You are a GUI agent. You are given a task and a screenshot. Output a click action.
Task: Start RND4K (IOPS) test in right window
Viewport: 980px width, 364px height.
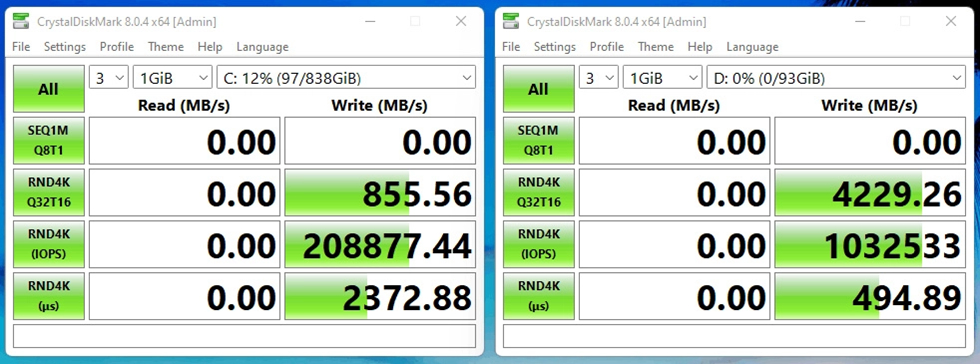[538, 244]
